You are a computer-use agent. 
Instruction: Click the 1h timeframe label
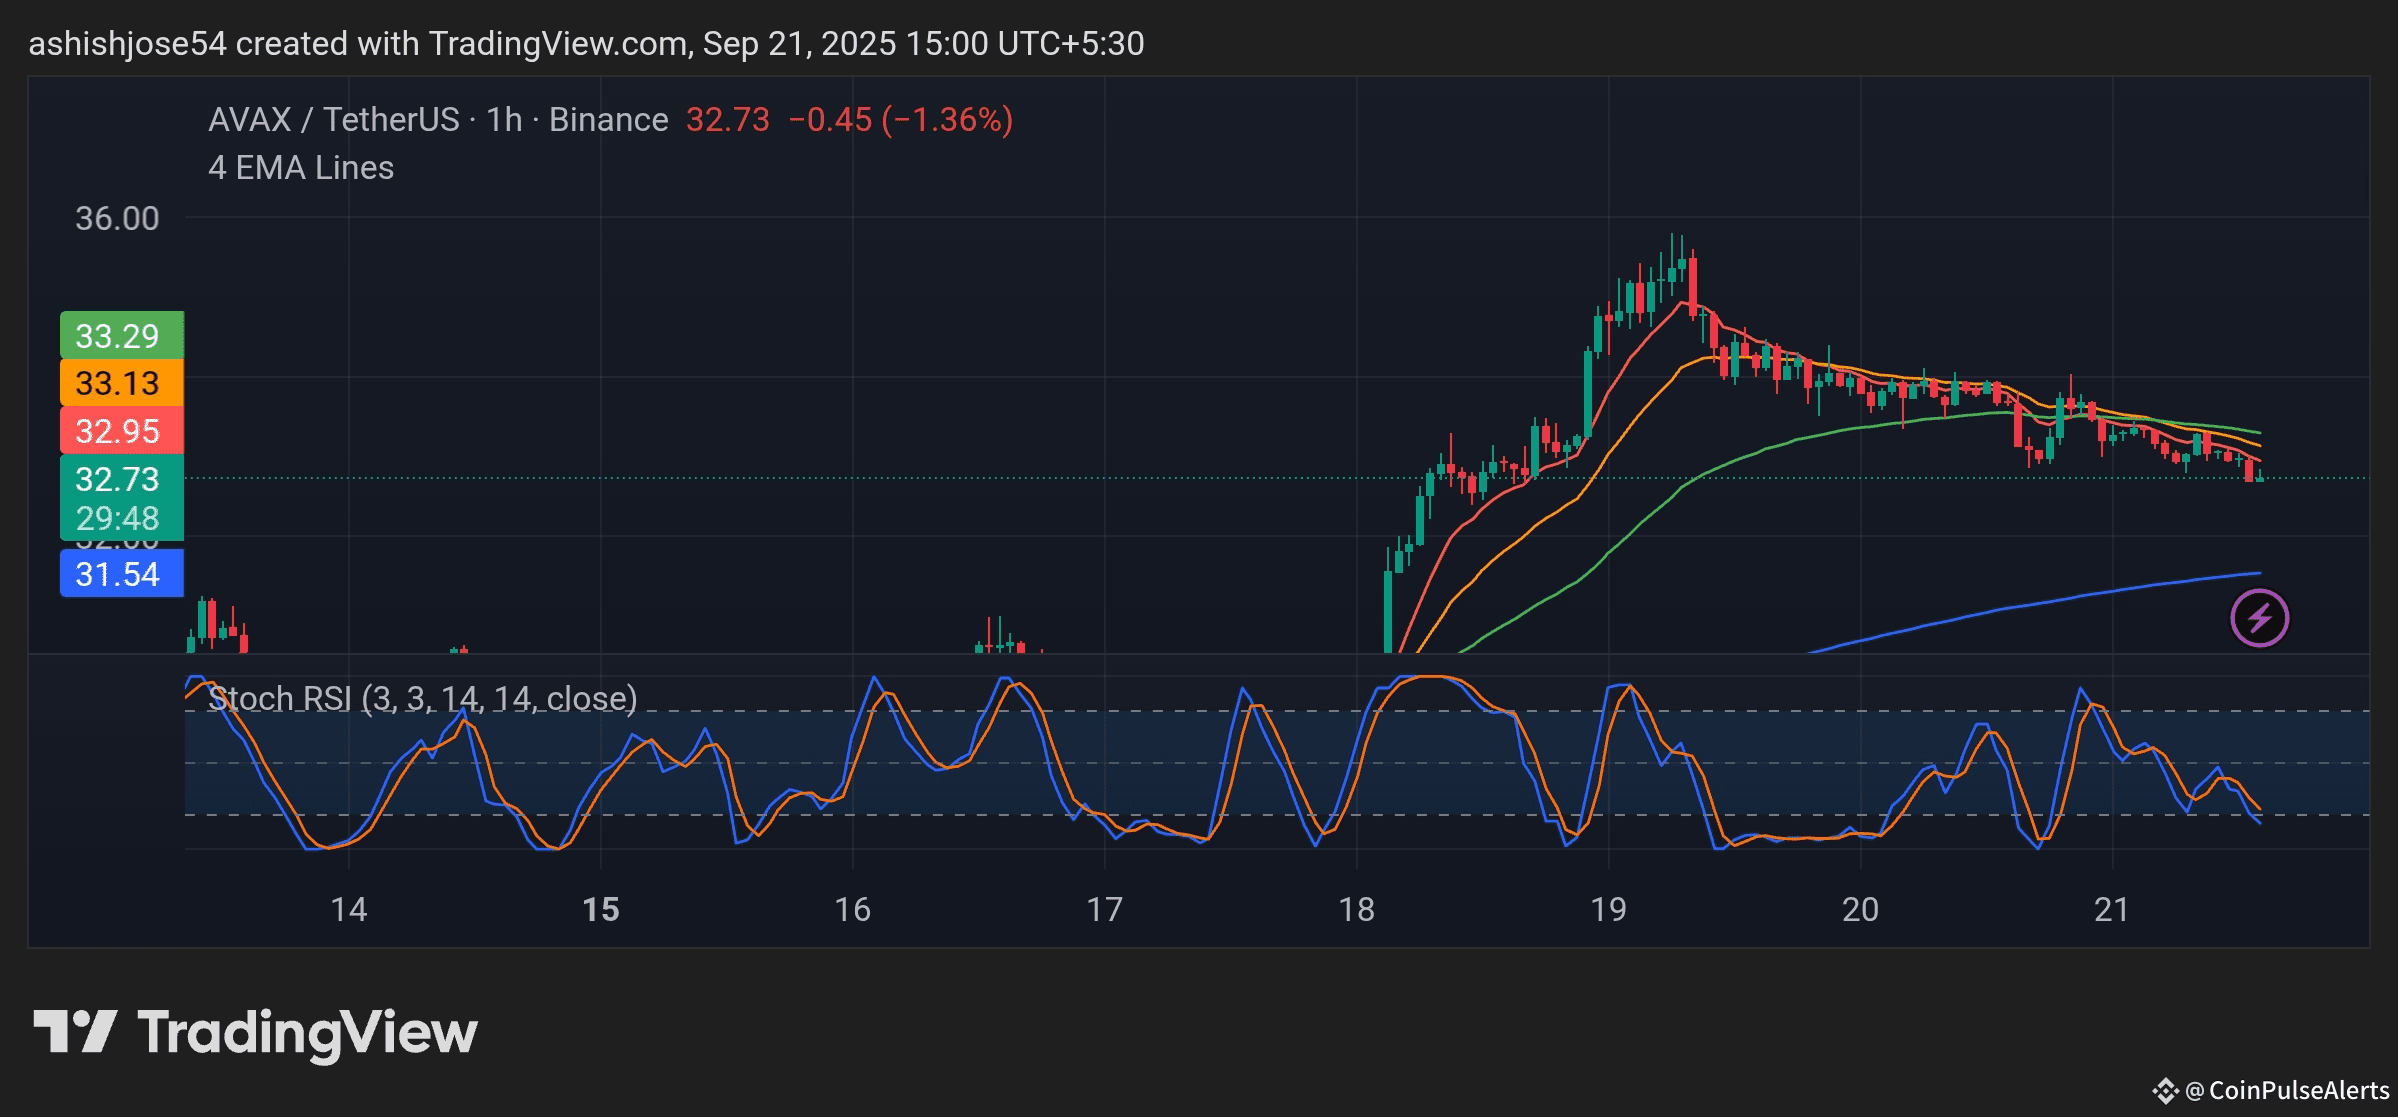point(504,120)
